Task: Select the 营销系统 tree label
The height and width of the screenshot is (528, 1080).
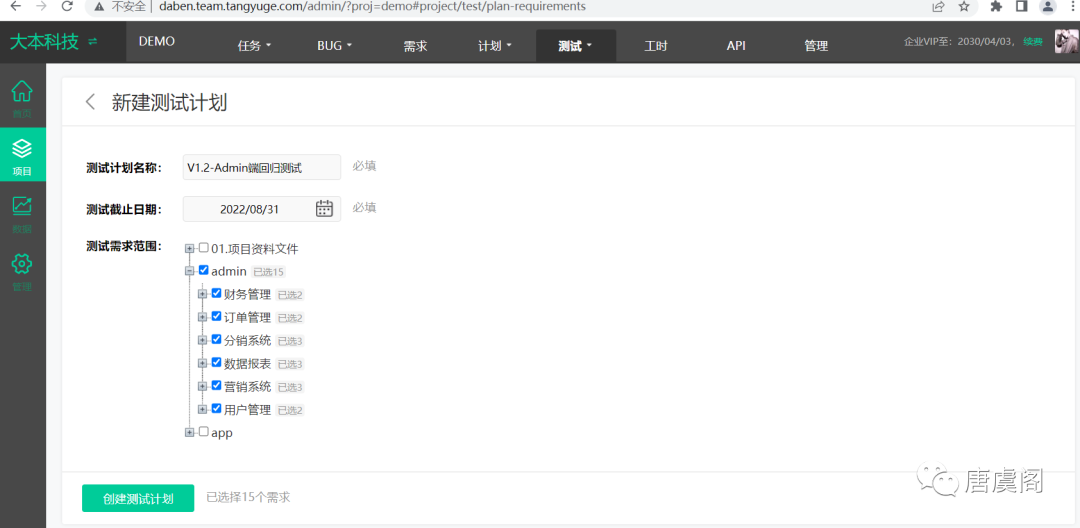Action: pyautogui.click(x=247, y=387)
